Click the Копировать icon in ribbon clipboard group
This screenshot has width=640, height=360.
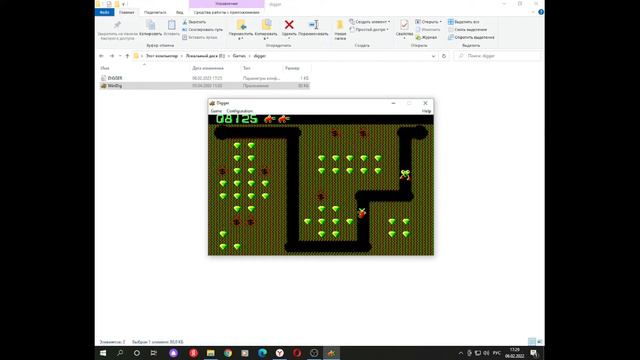[x=151, y=25]
